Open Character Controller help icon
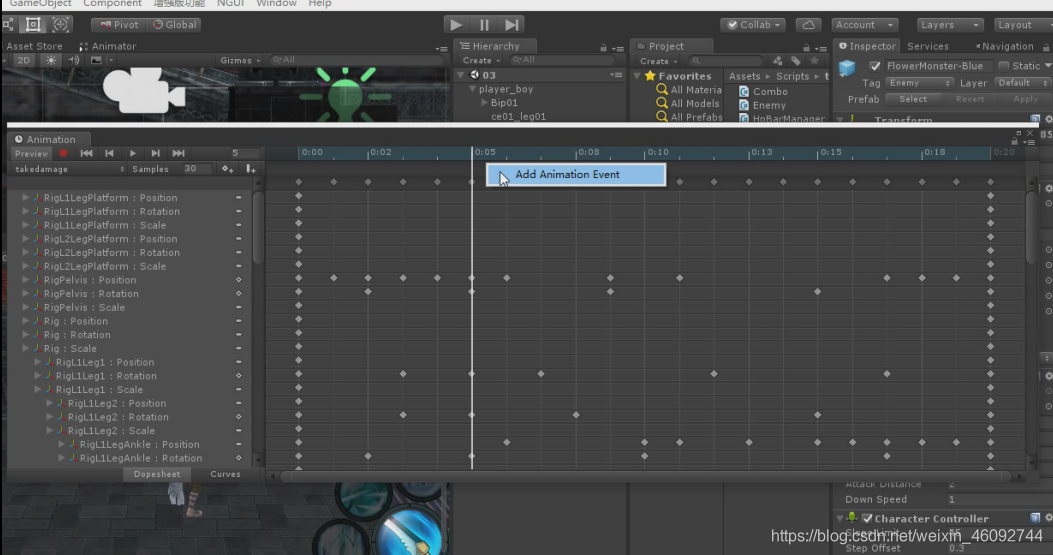This screenshot has height=555, width=1053. click(1035, 518)
